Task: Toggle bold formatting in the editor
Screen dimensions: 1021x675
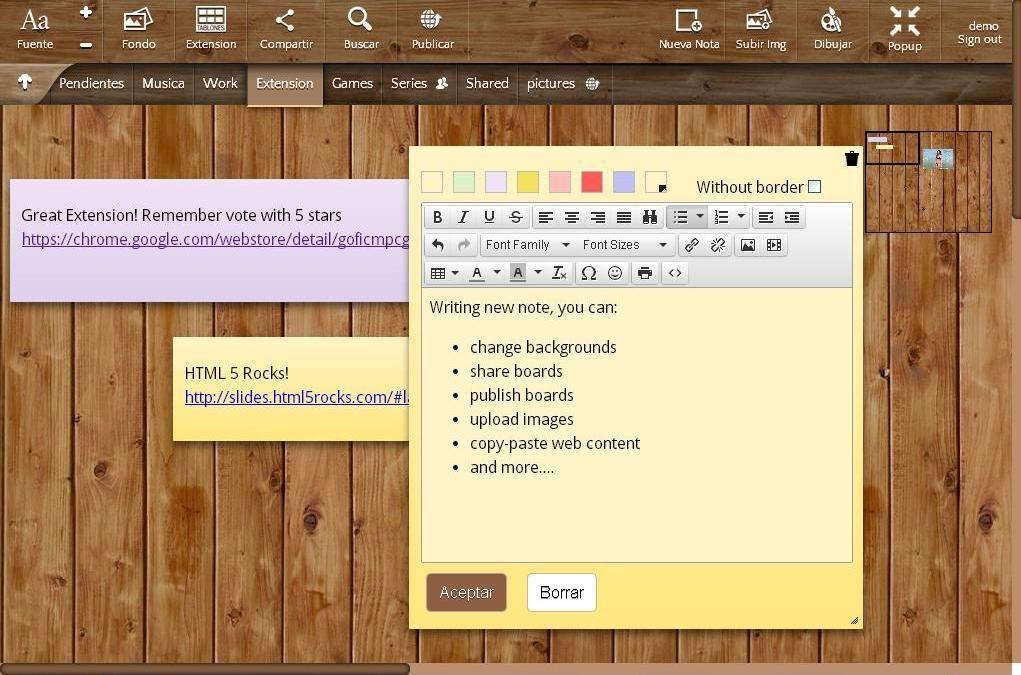Action: [x=438, y=217]
